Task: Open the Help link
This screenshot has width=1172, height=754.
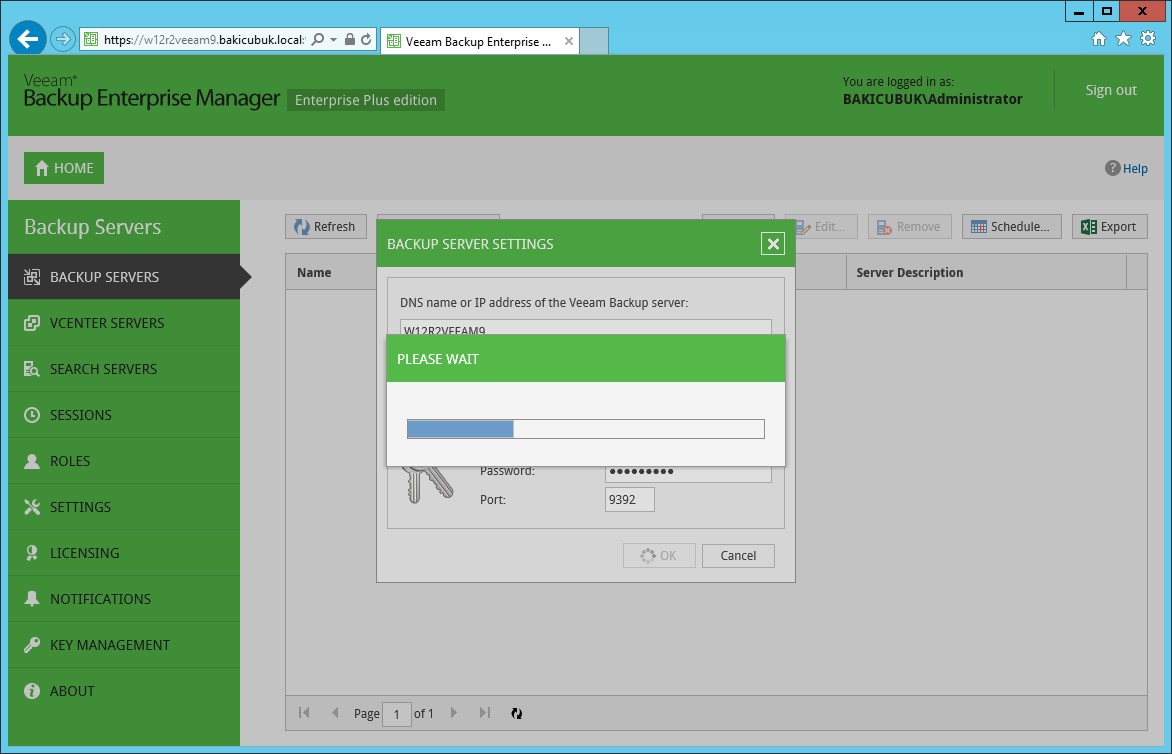Action: 1126,168
